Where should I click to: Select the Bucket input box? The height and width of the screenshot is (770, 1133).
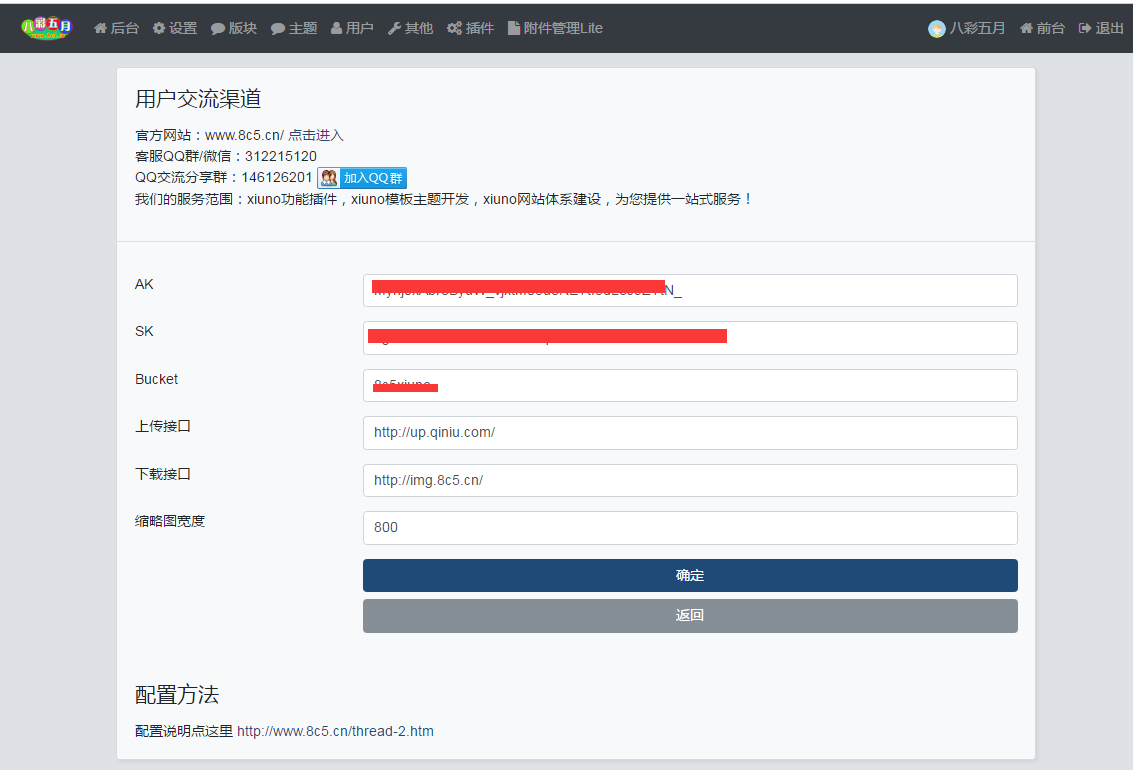click(690, 386)
